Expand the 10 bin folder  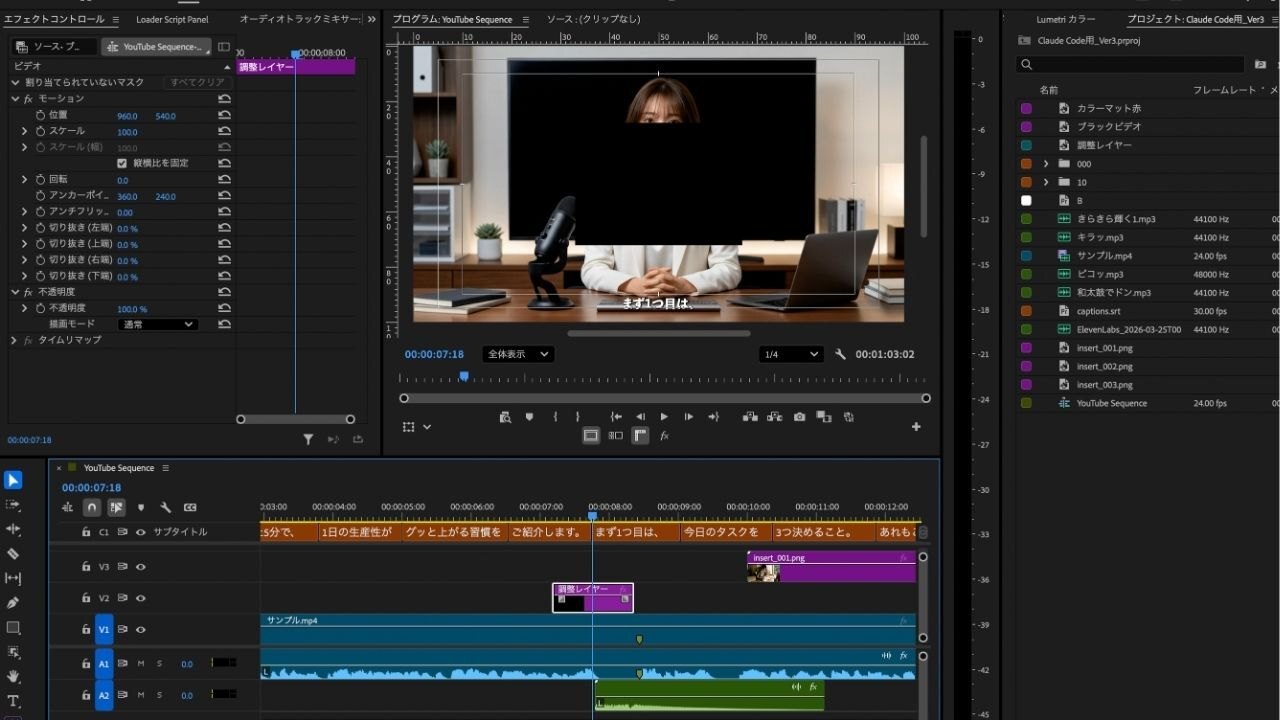(1046, 182)
